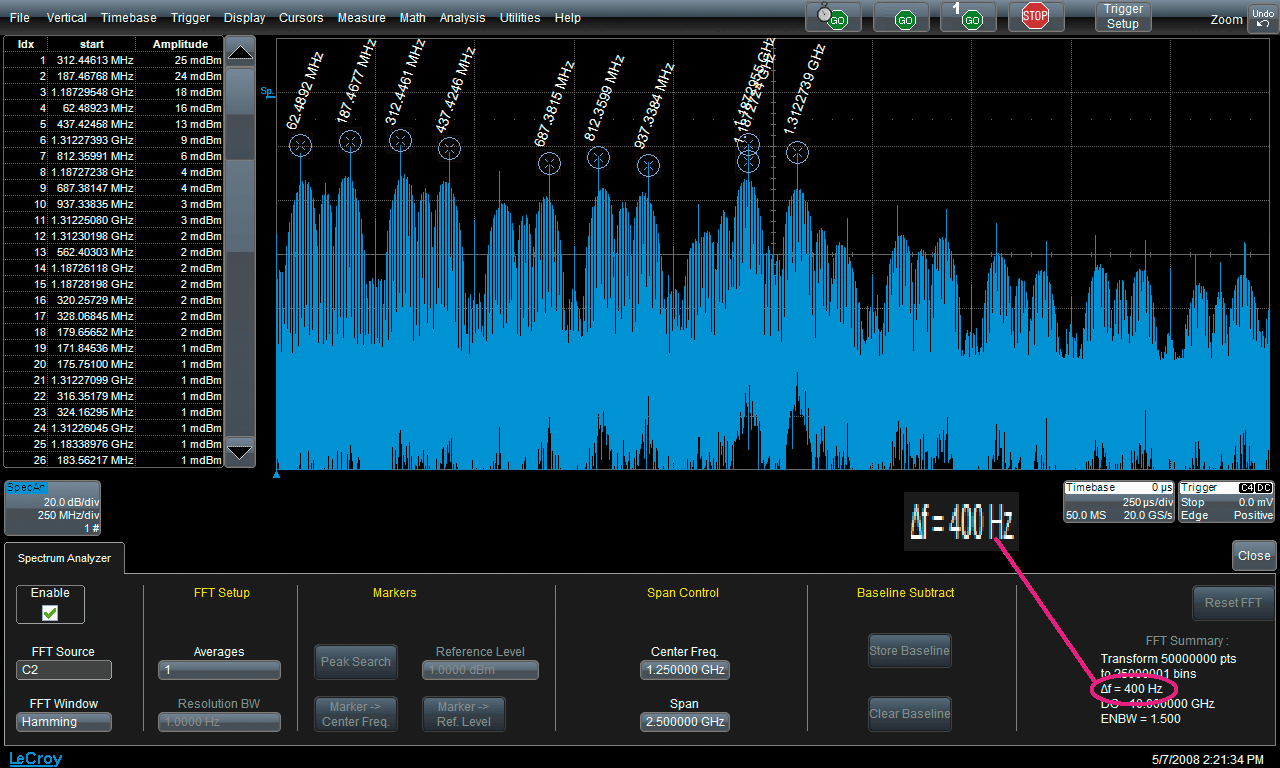Select the Spectrum Analyzer tab
1280x768 pixels.
(x=64, y=558)
